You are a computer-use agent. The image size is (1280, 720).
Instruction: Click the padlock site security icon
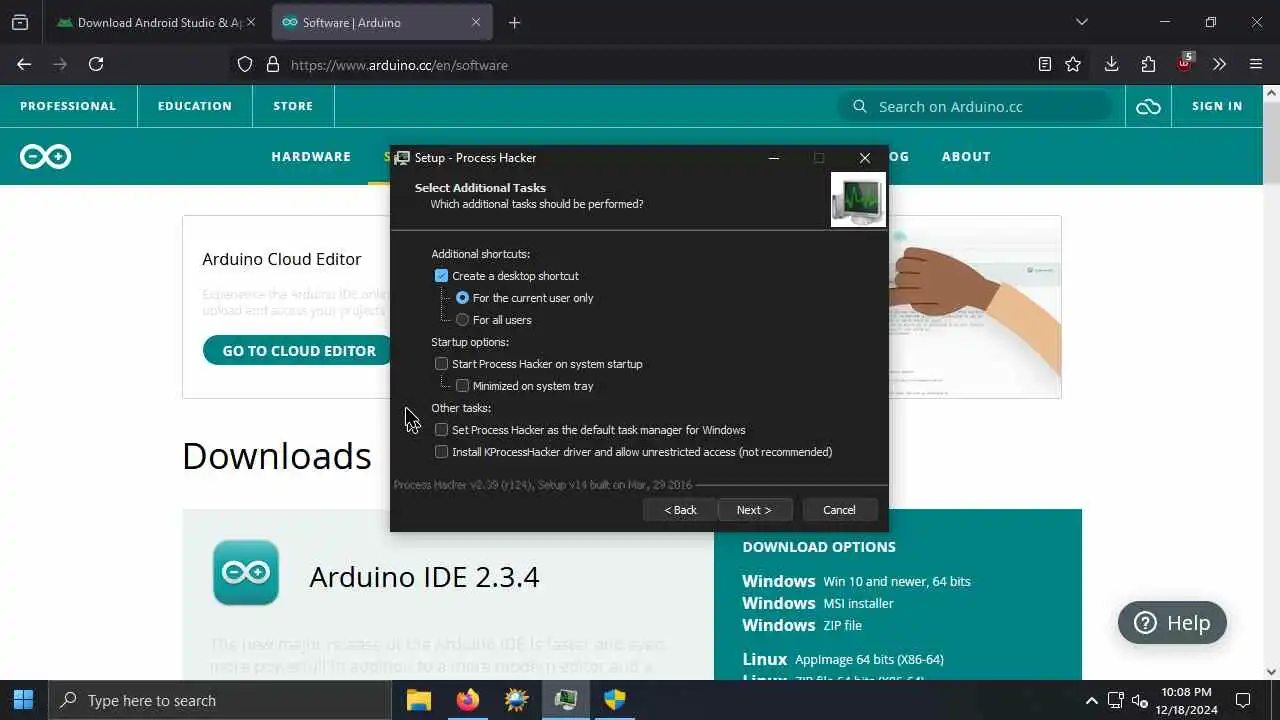pyautogui.click(x=272, y=64)
